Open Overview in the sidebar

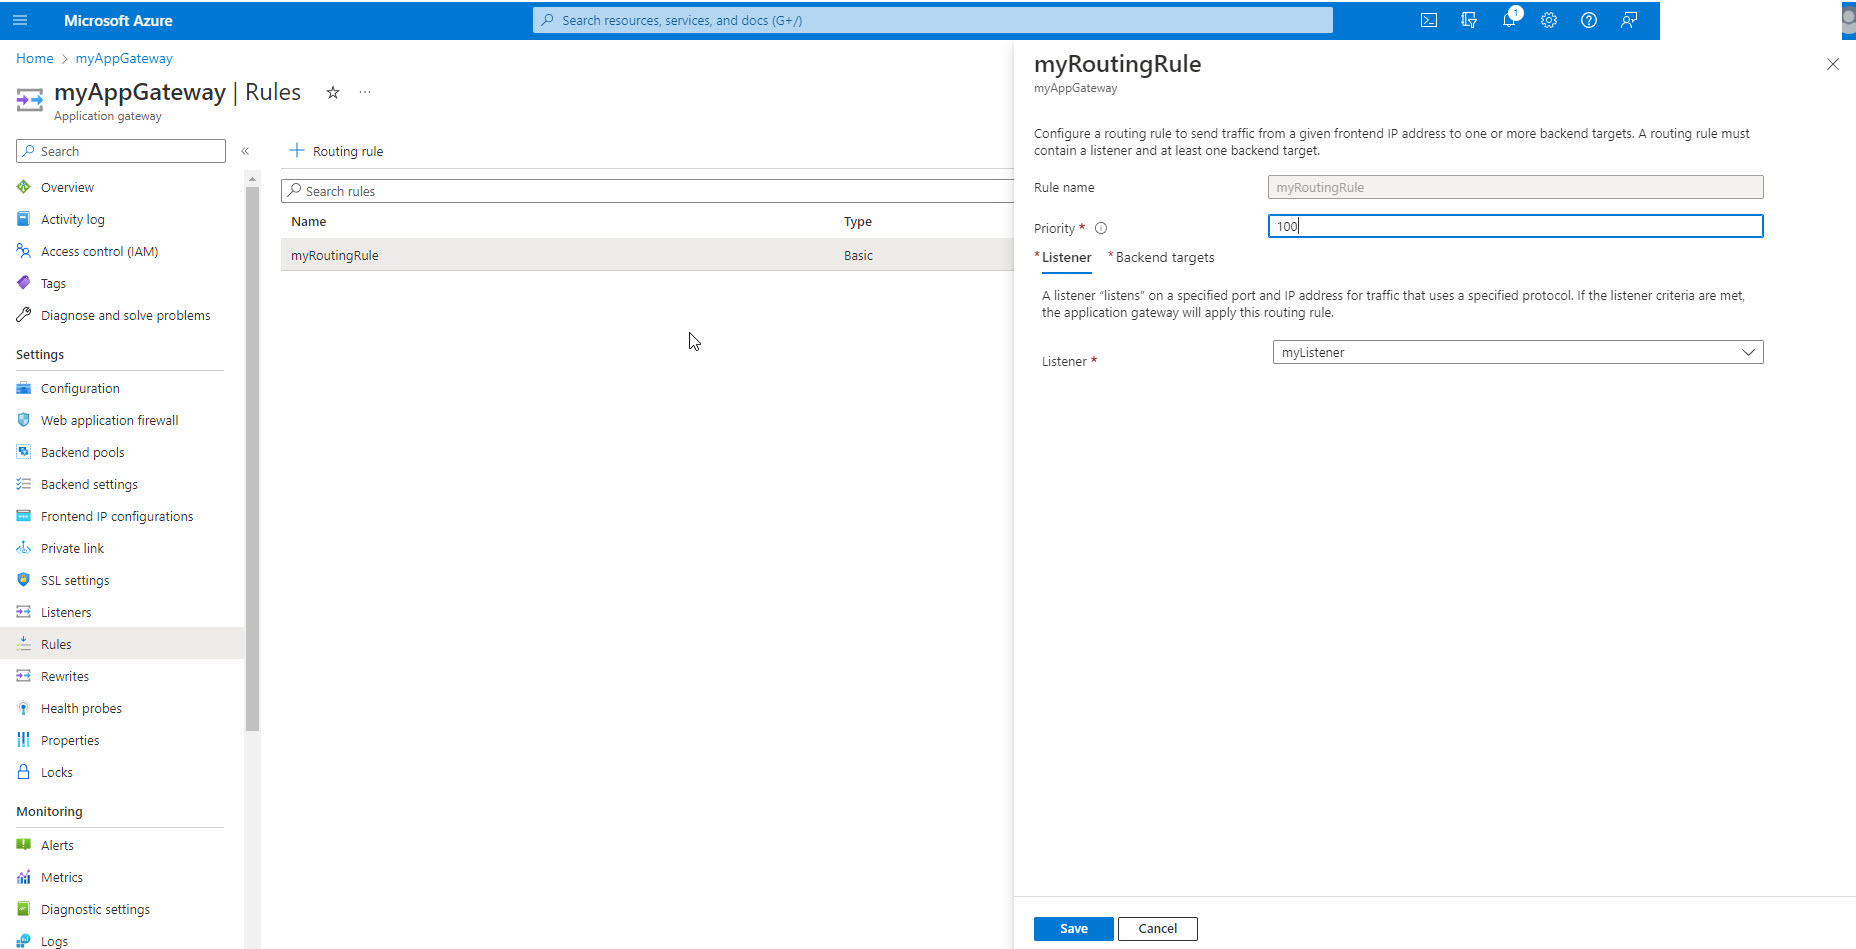[67, 187]
